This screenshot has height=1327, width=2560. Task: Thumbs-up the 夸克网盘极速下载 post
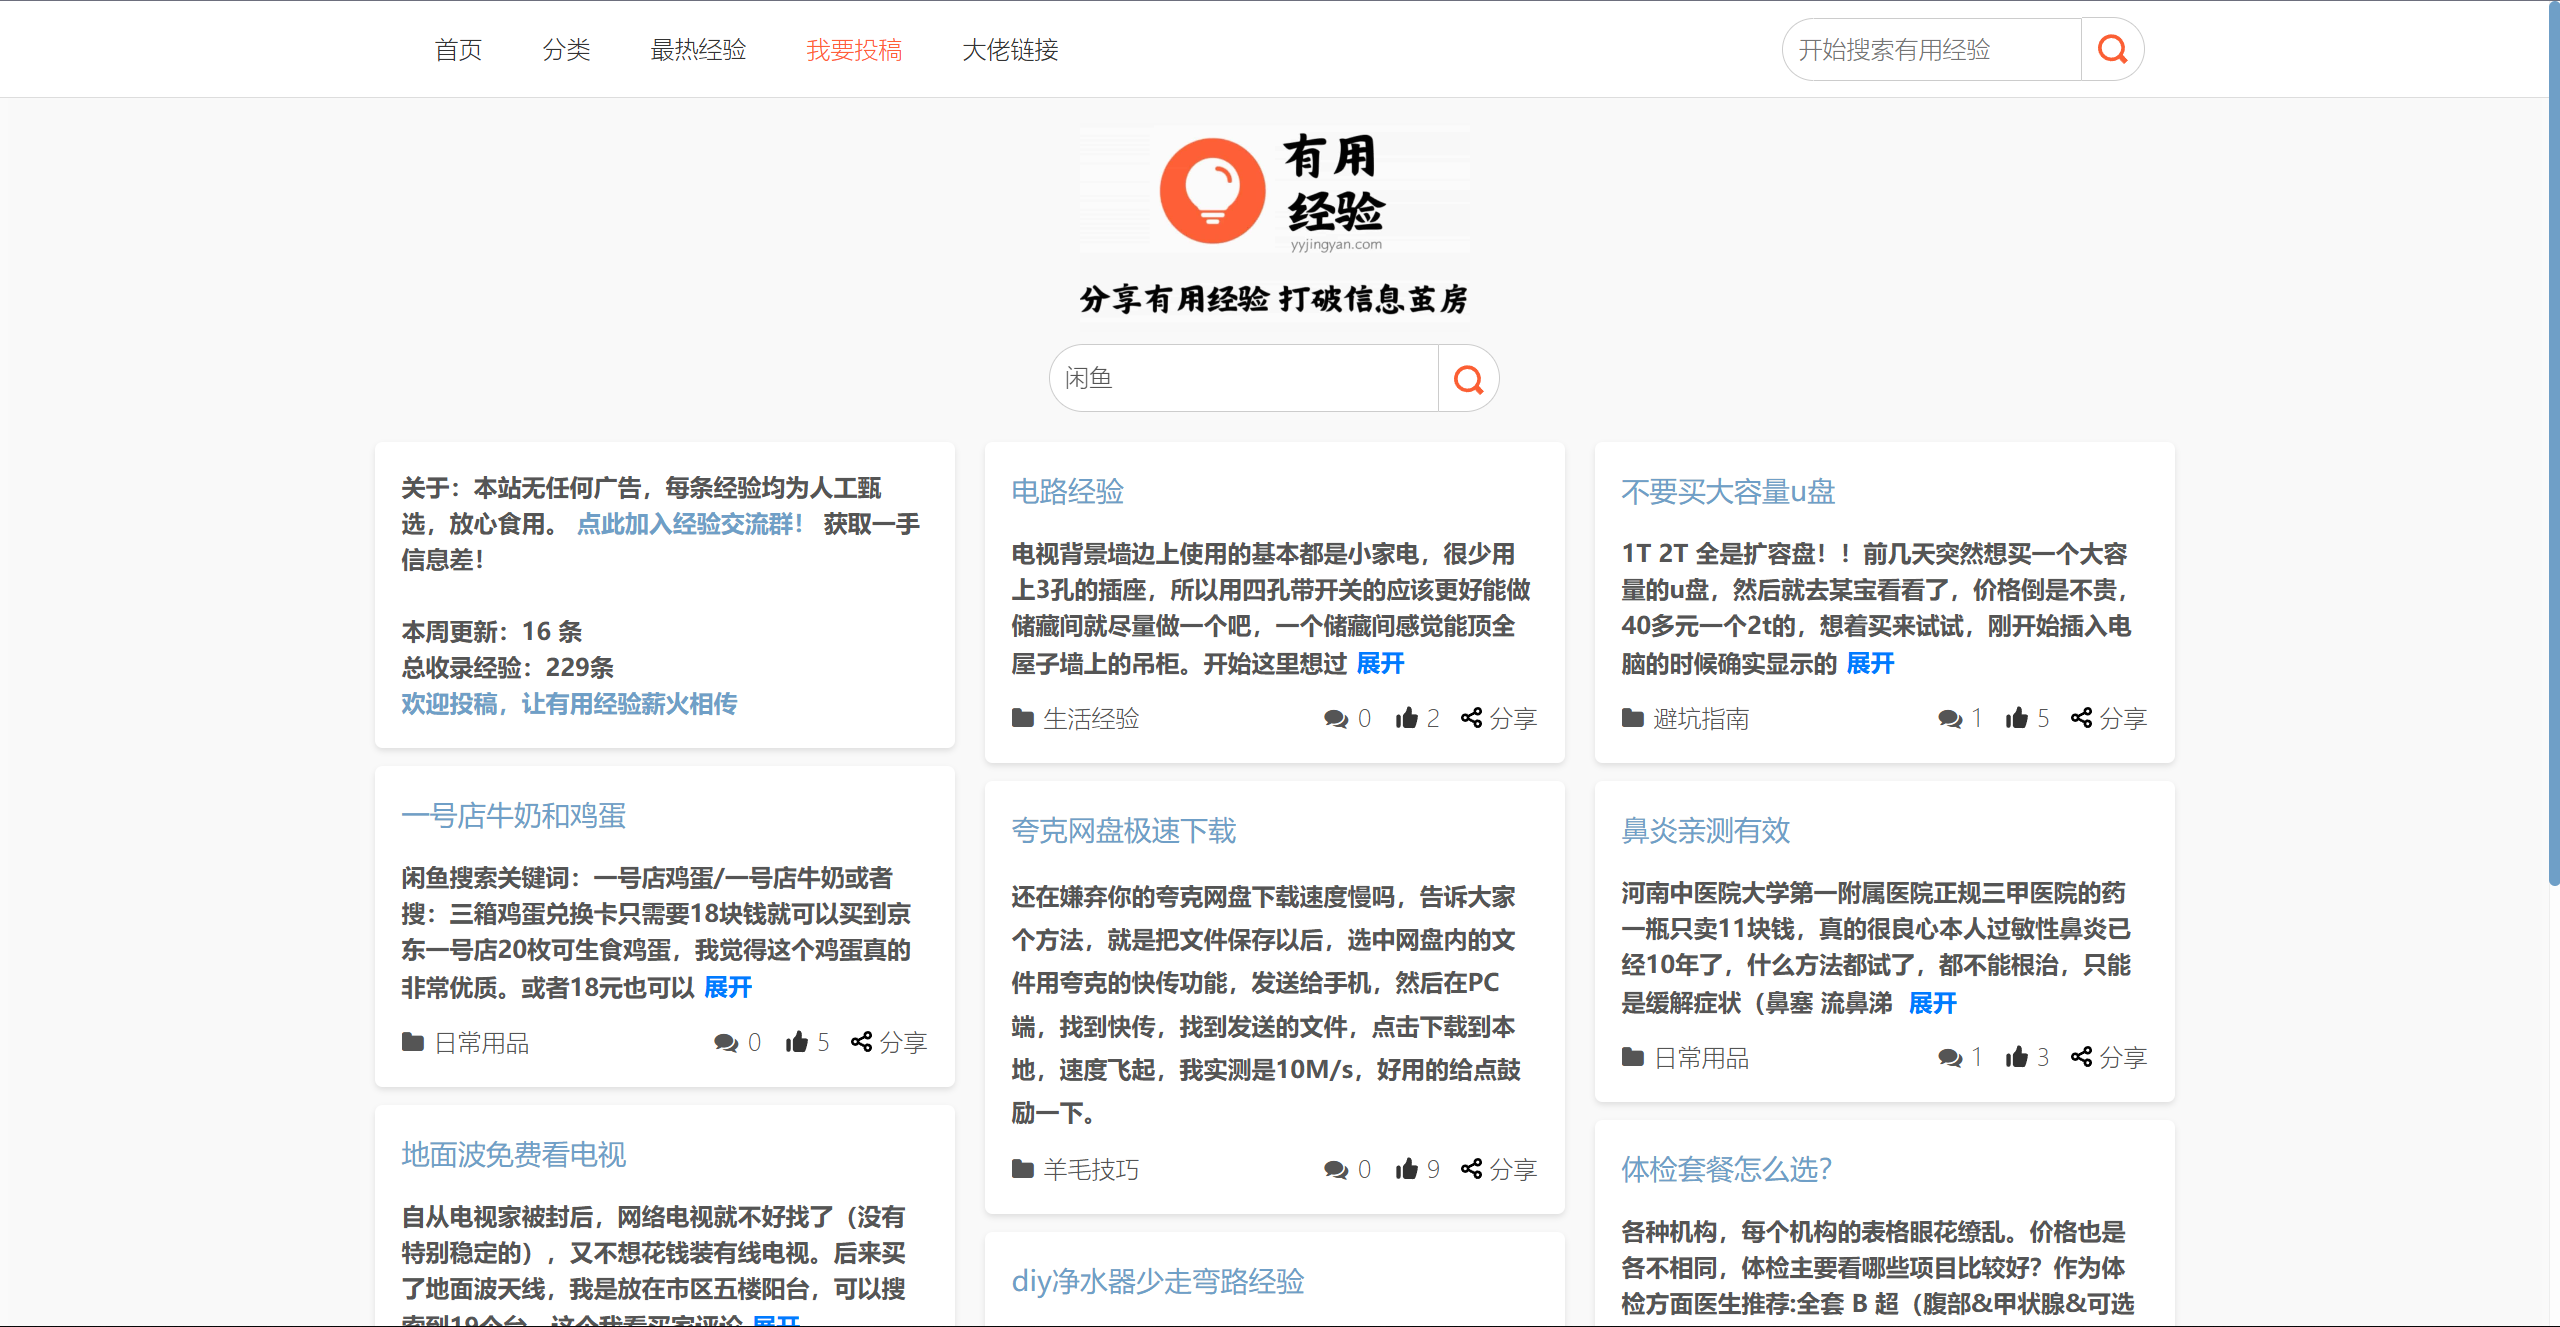point(1407,1169)
